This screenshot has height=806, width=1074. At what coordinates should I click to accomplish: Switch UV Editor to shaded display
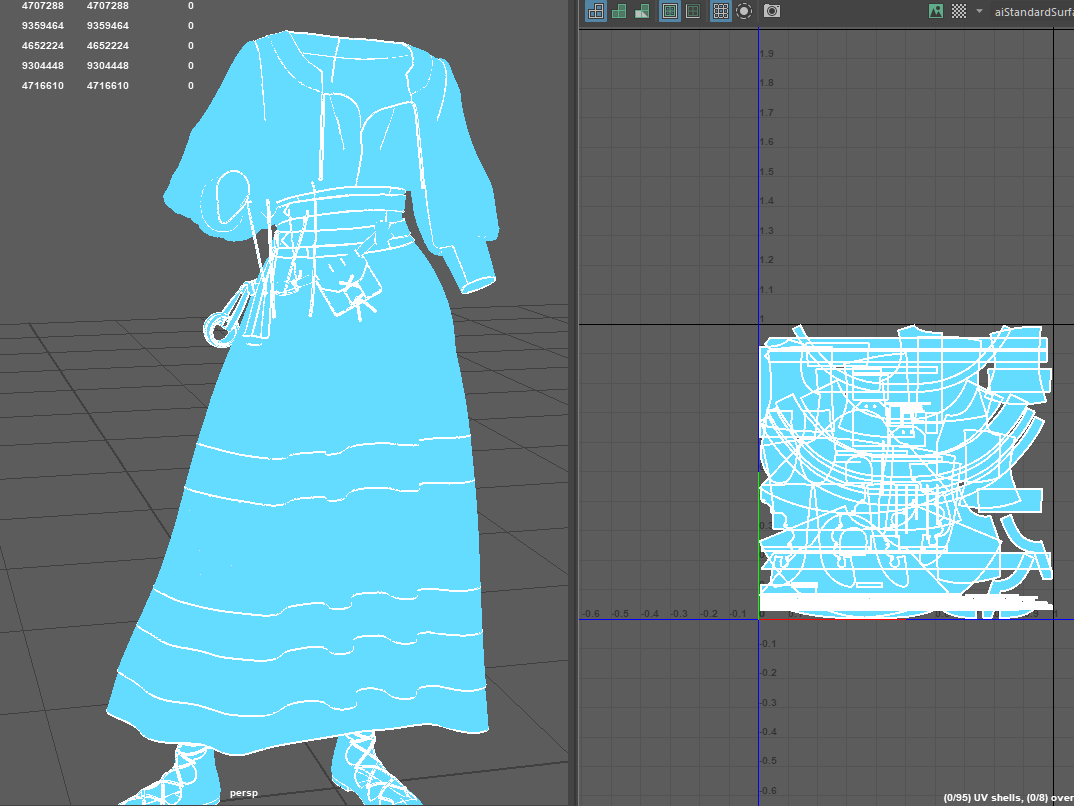pos(619,11)
